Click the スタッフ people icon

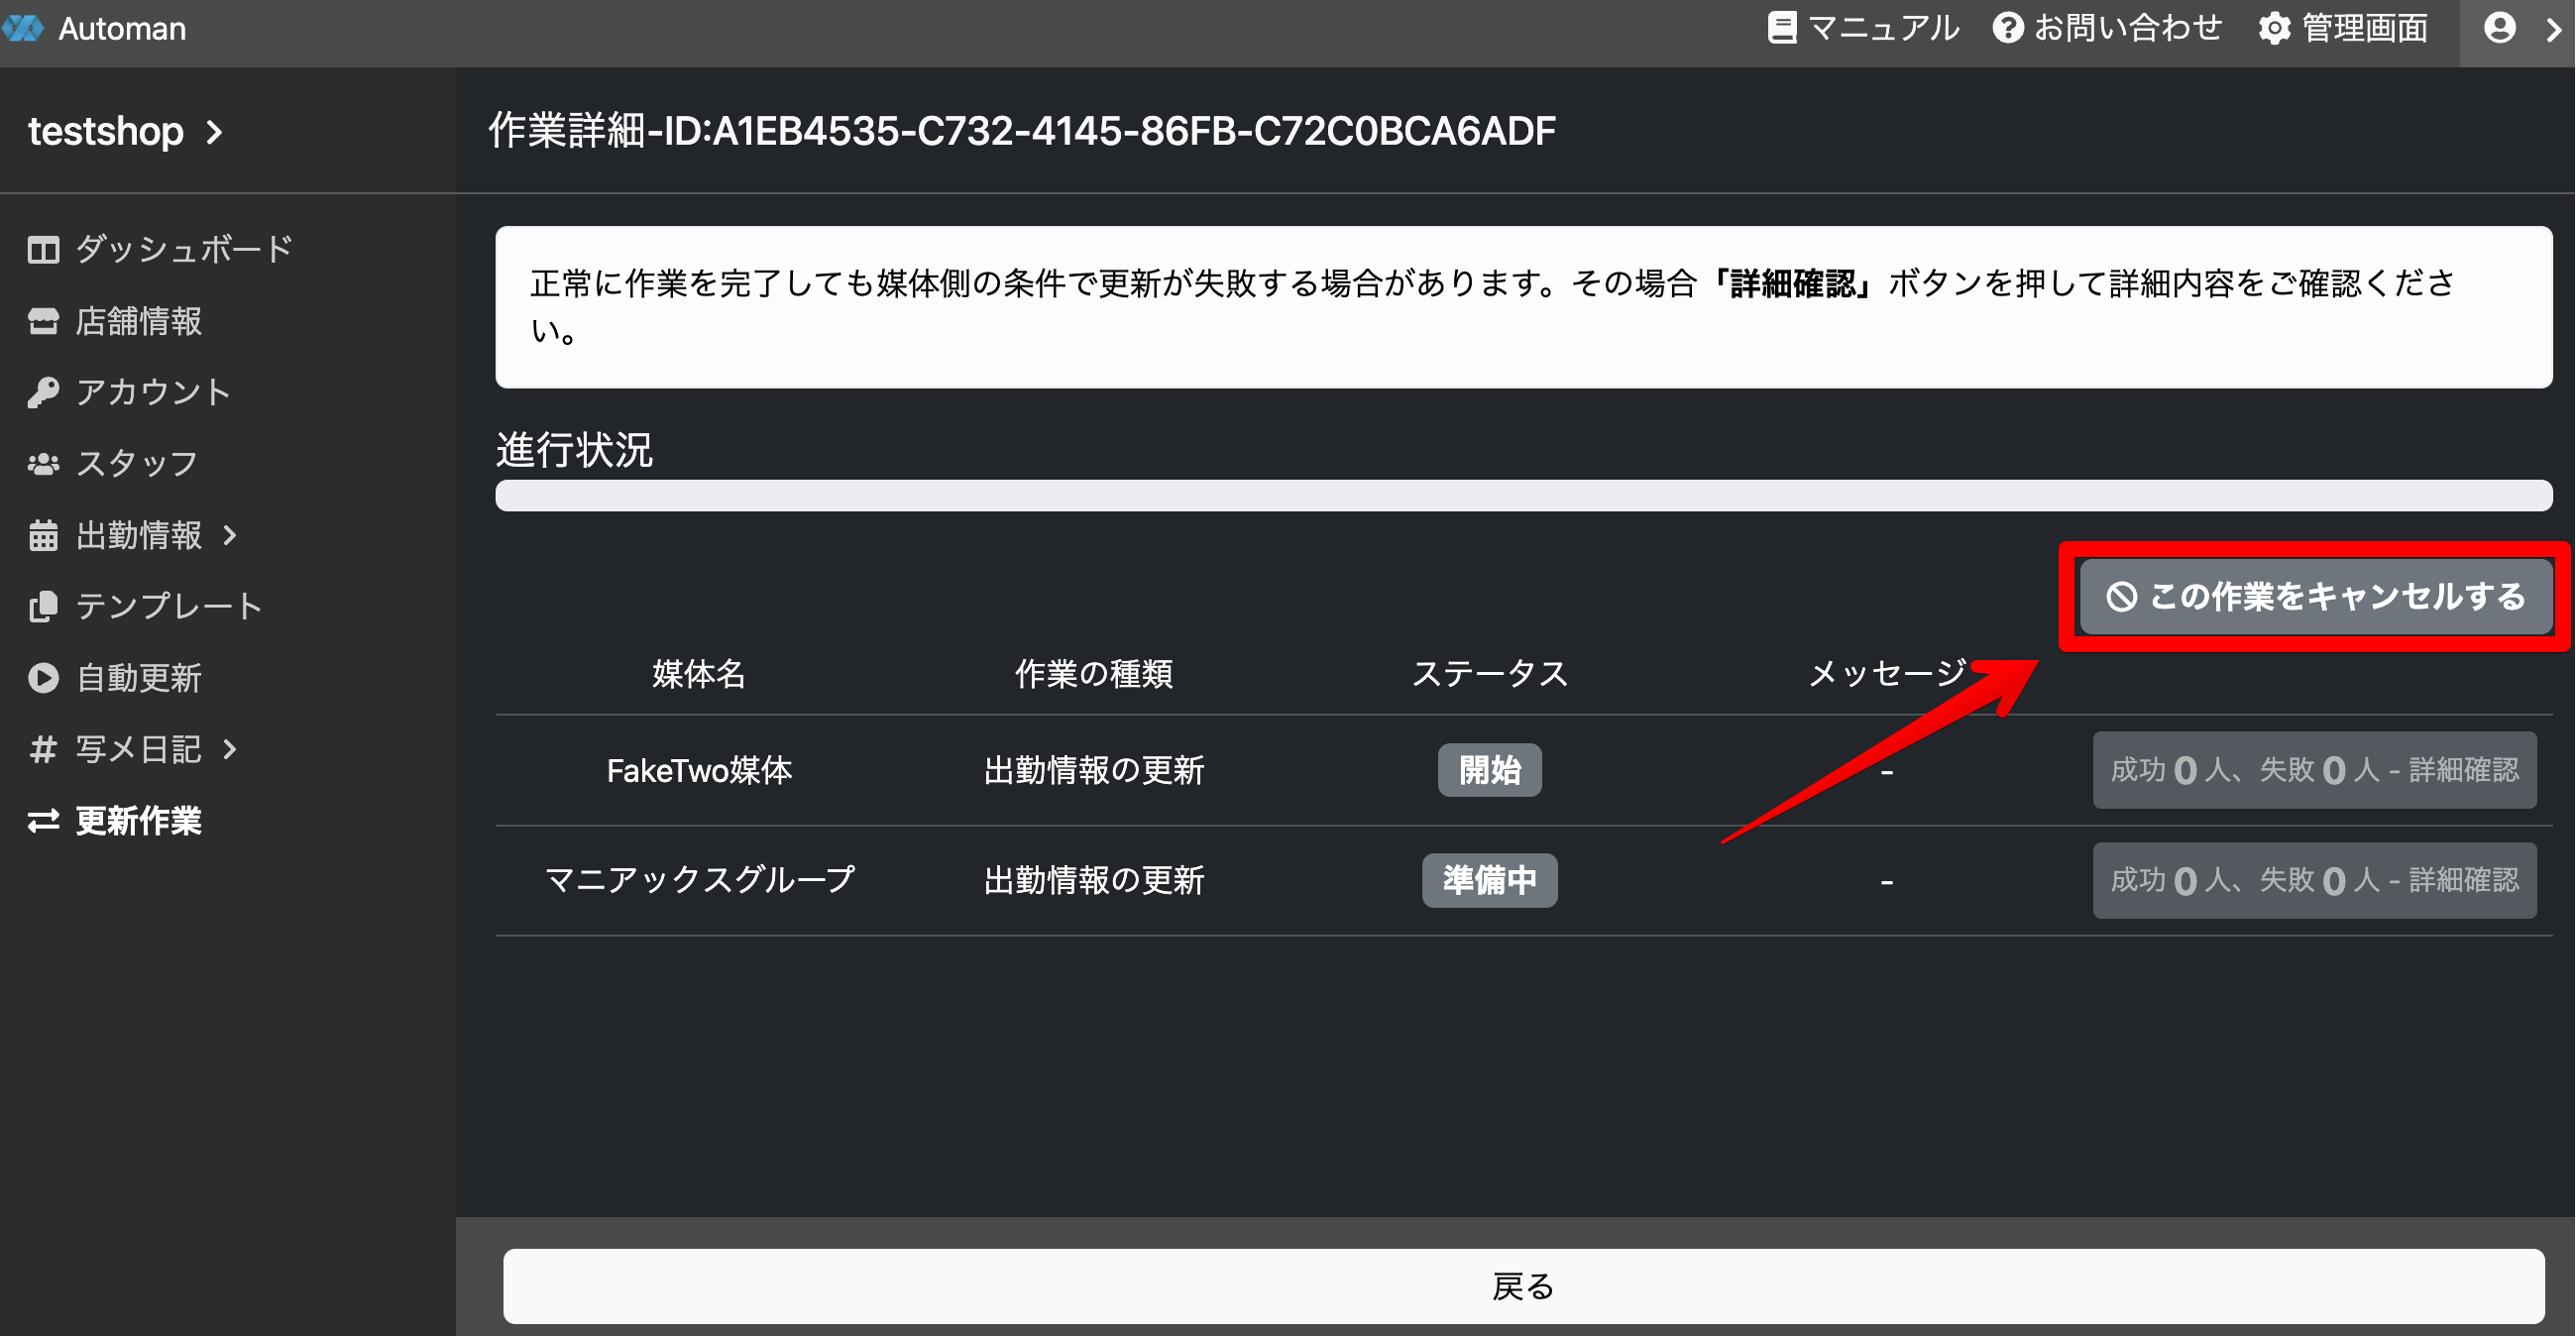(x=43, y=464)
